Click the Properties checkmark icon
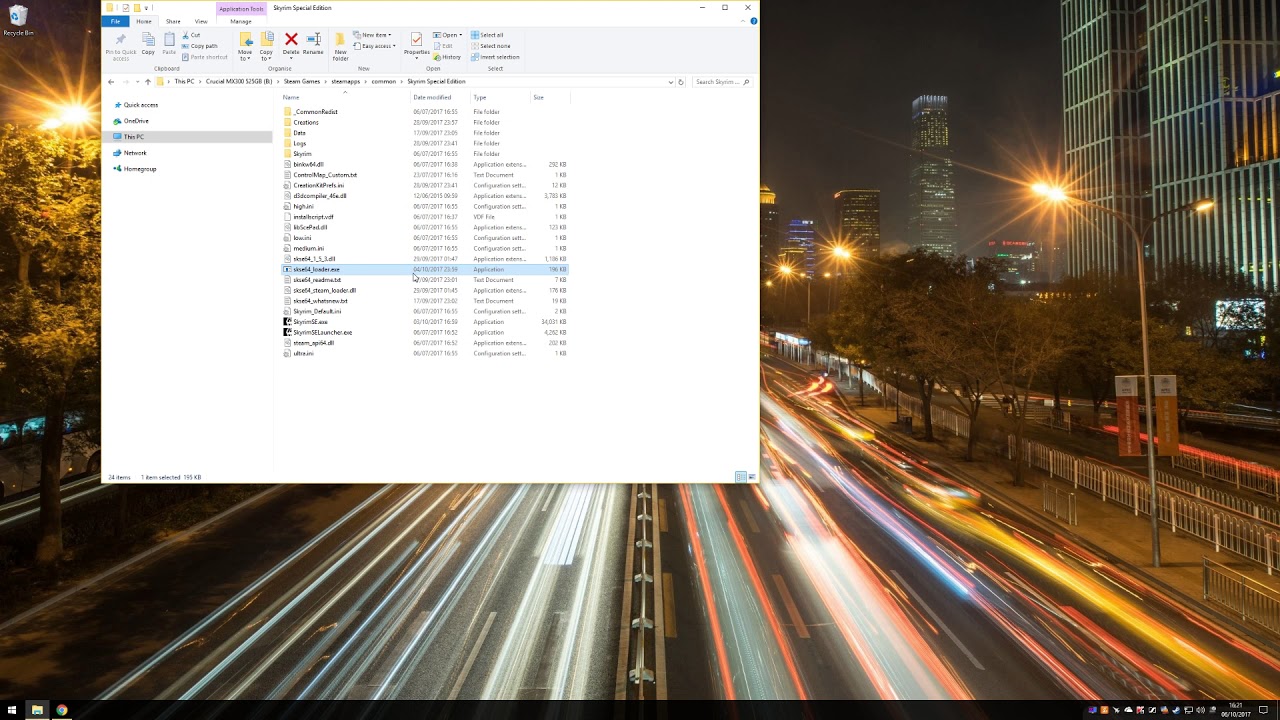Viewport: 1280px width, 720px height. [417, 39]
